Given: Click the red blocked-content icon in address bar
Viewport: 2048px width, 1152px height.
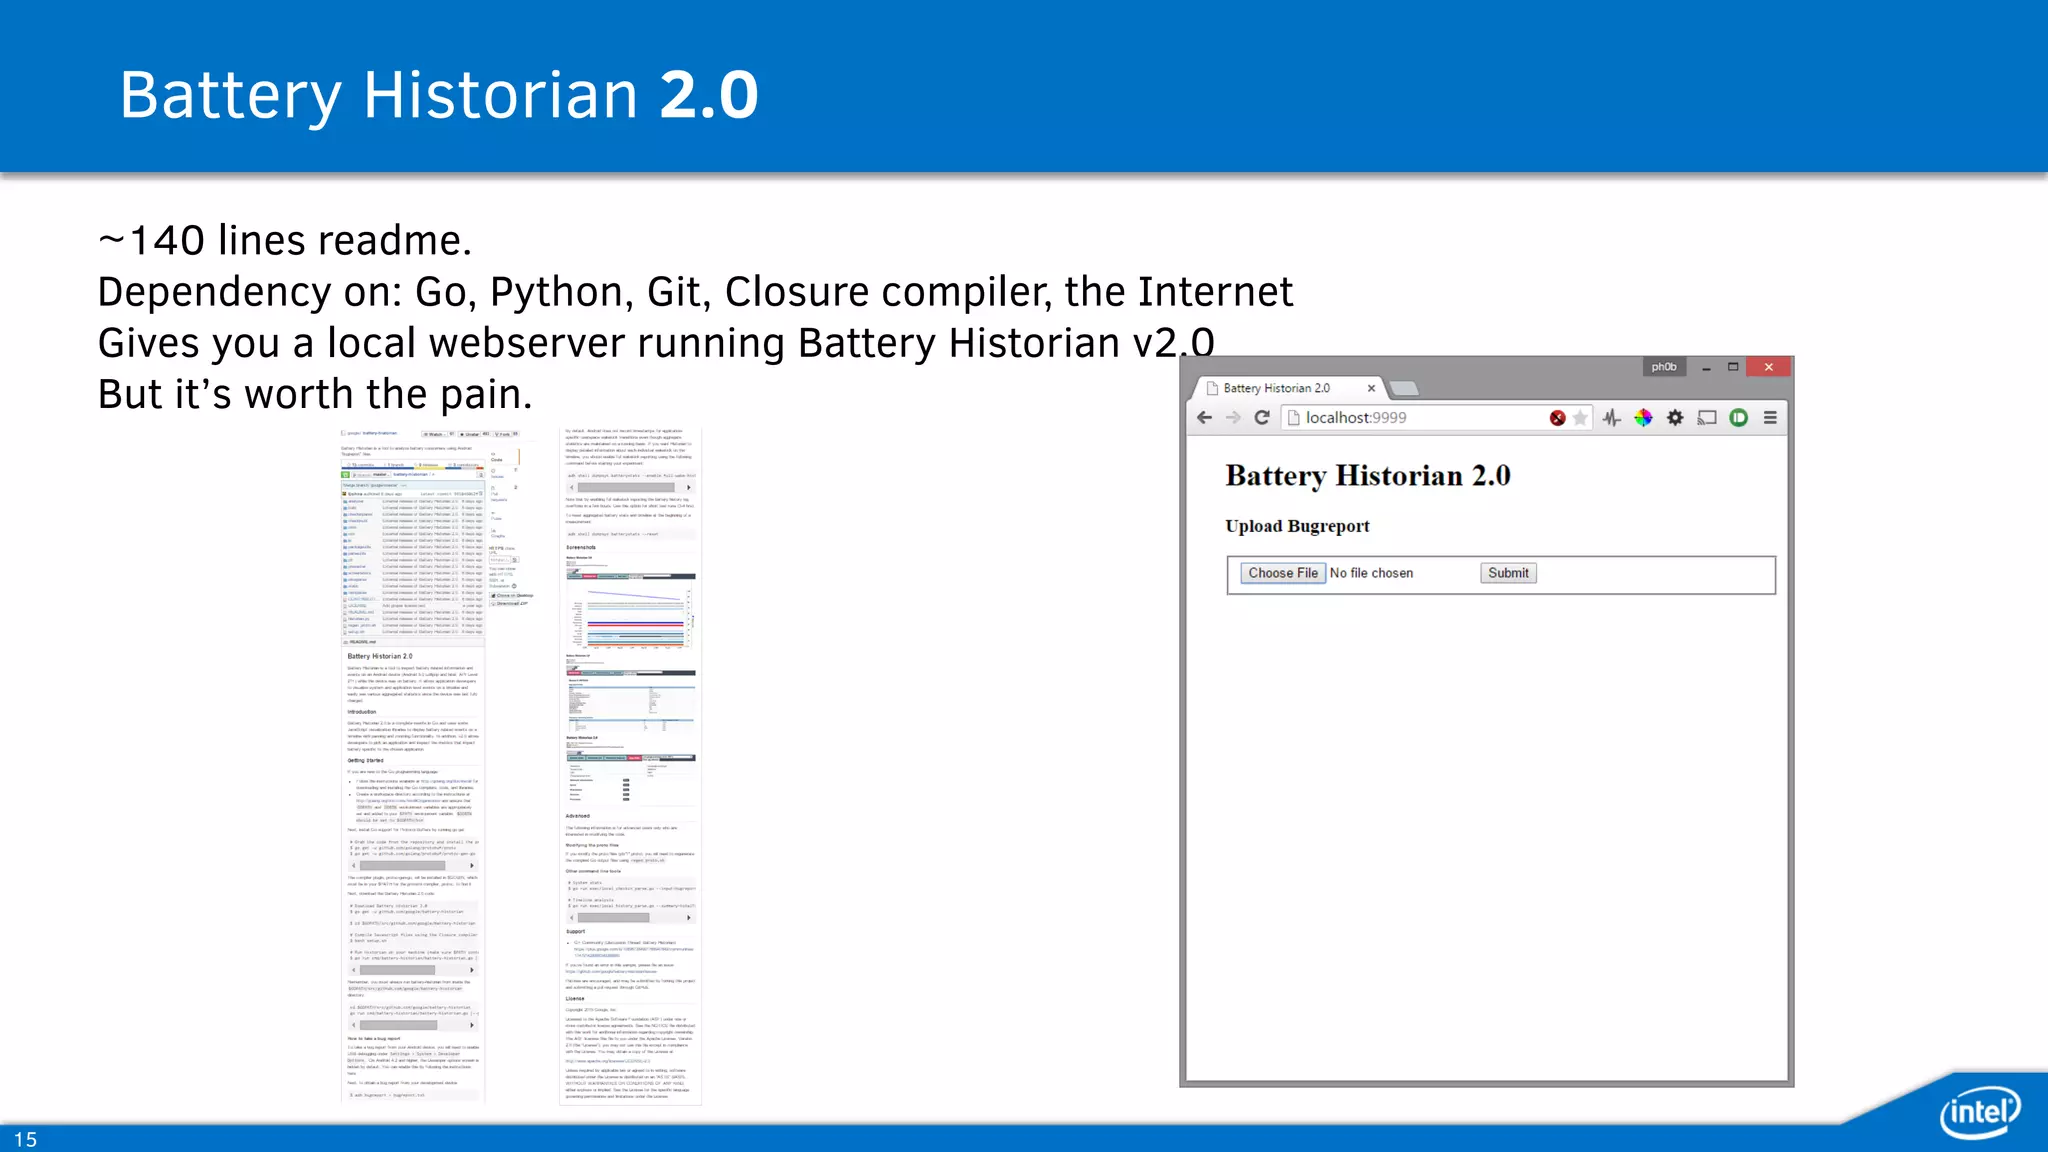Looking at the screenshot, I should tap(1557, 418).
